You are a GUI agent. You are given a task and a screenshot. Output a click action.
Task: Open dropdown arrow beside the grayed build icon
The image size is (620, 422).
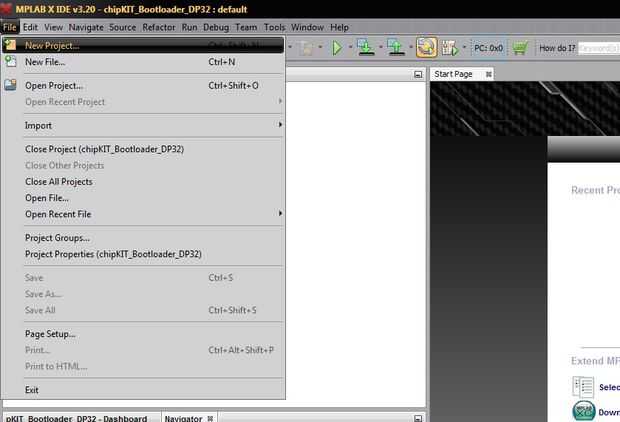click(x=320, y=47)
